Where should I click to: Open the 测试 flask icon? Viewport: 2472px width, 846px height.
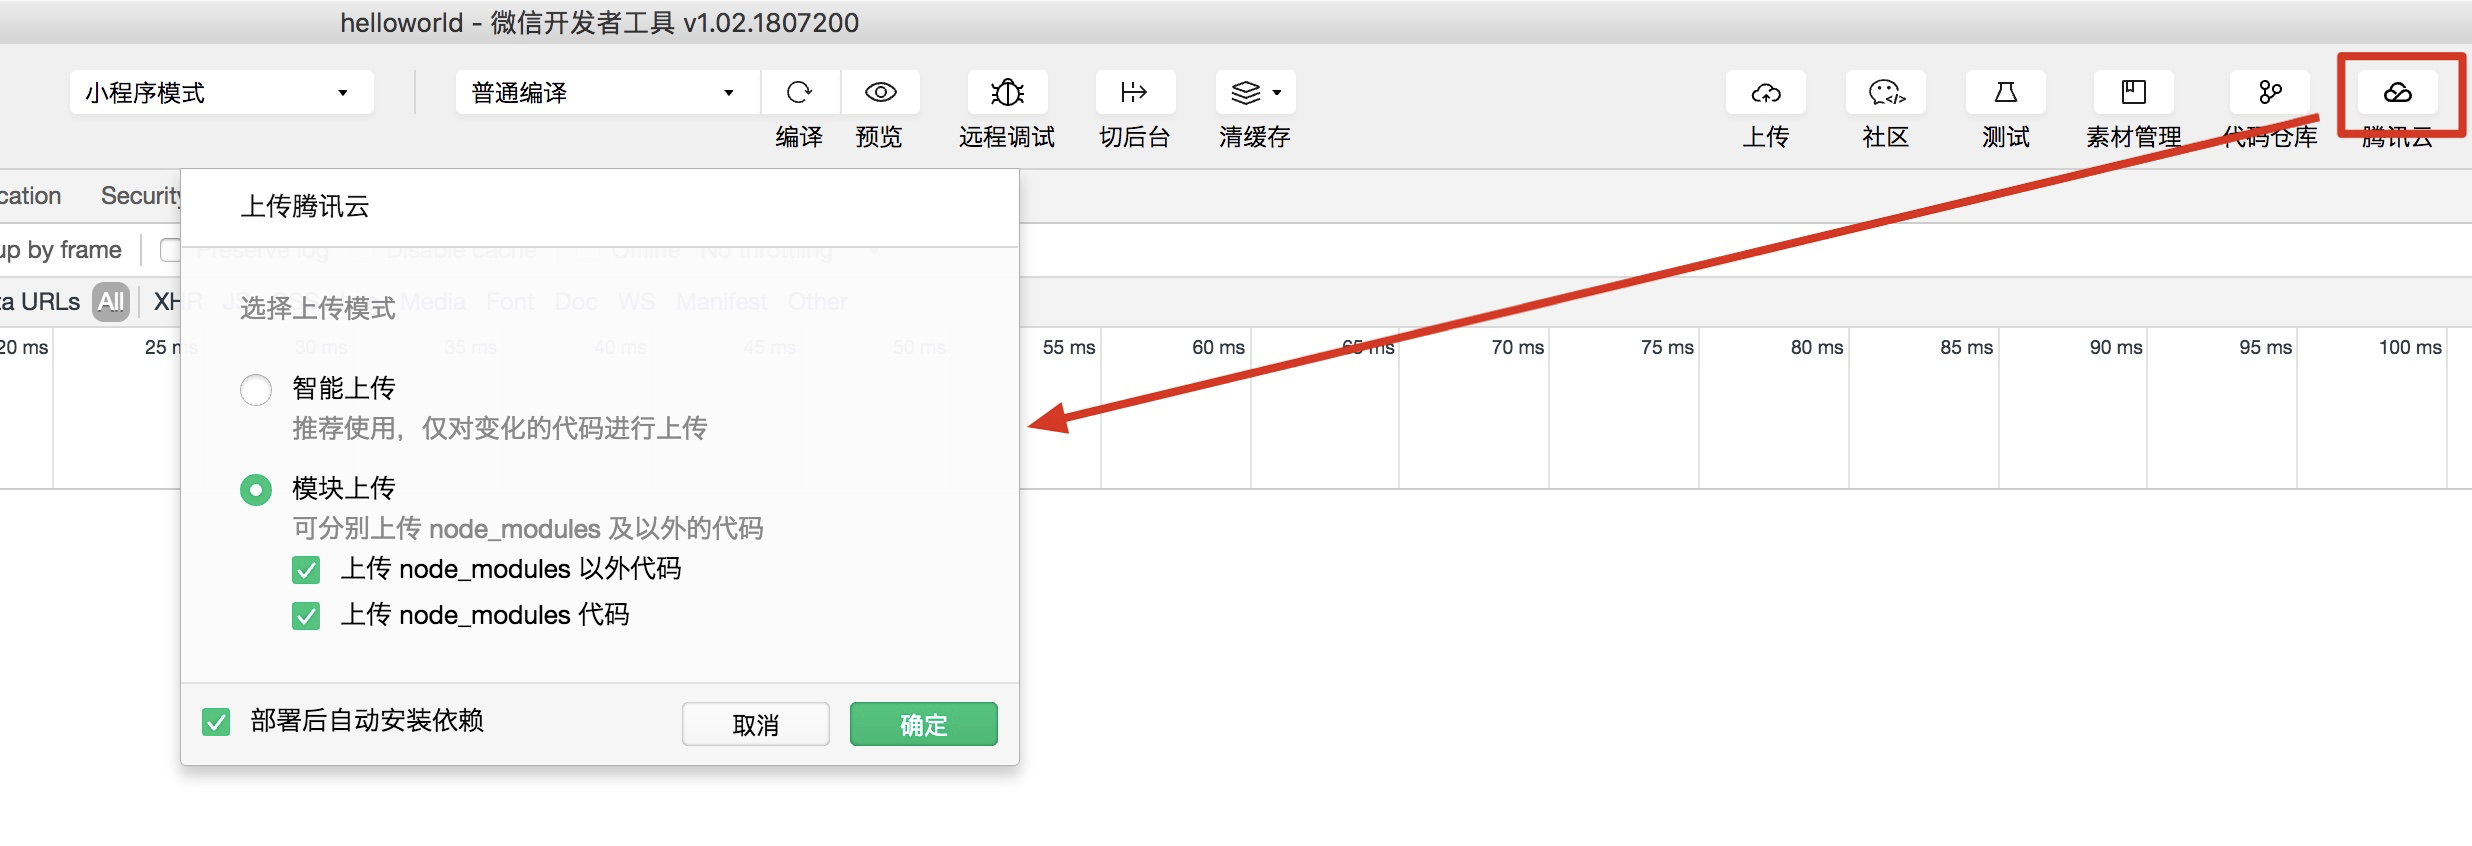point(2006,92)
